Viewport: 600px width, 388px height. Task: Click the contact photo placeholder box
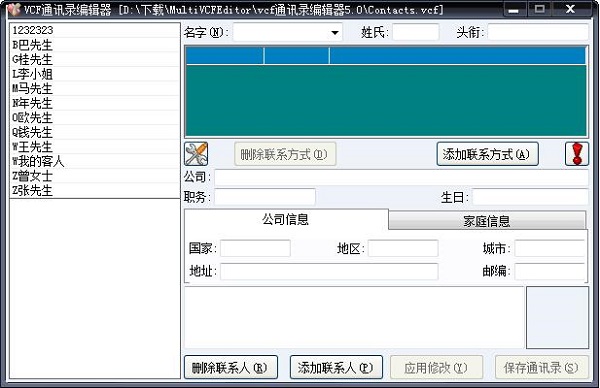(x=558, y=318)
